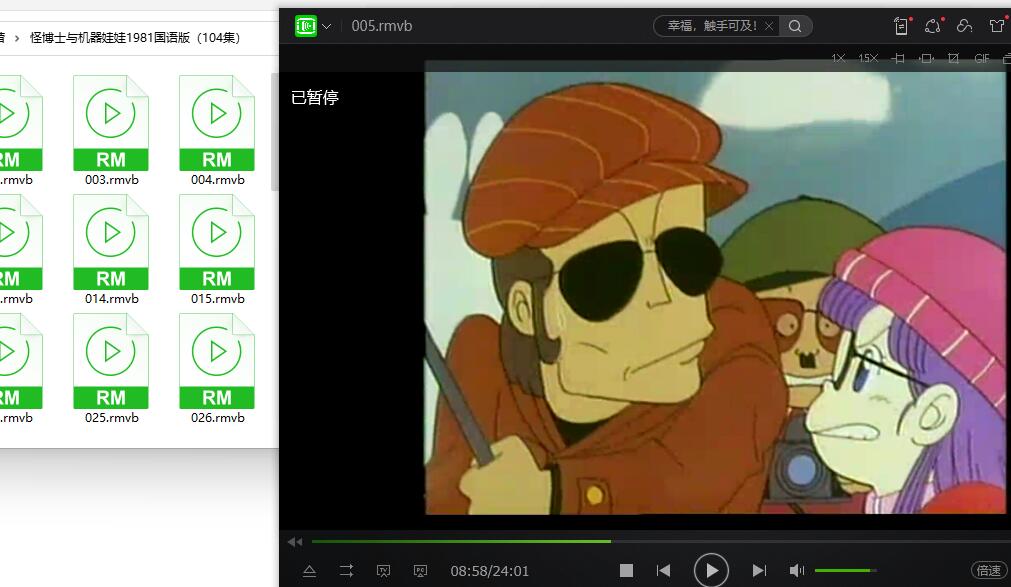Clear the search box with the X

(x=768, y=26)
